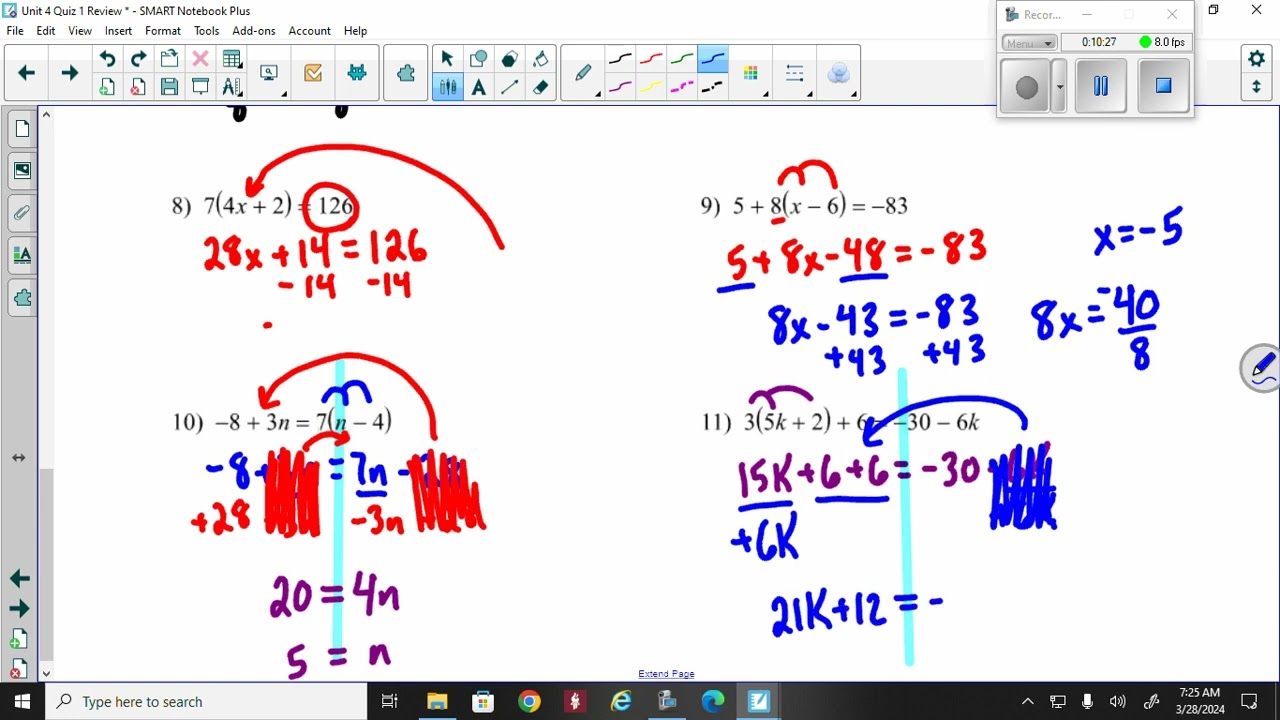Open the color palette dropdown
The height and width of the screenshot is (720, 1280).
751,73
